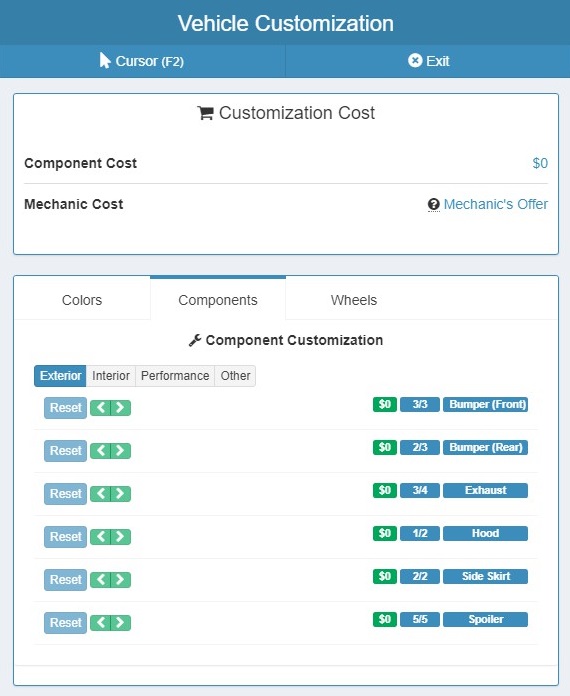The height and width of the screenshot is (696, 570).
Task: Open the Mechanic's Offer link
Action: pyautogui.click(x=495, y=204)
